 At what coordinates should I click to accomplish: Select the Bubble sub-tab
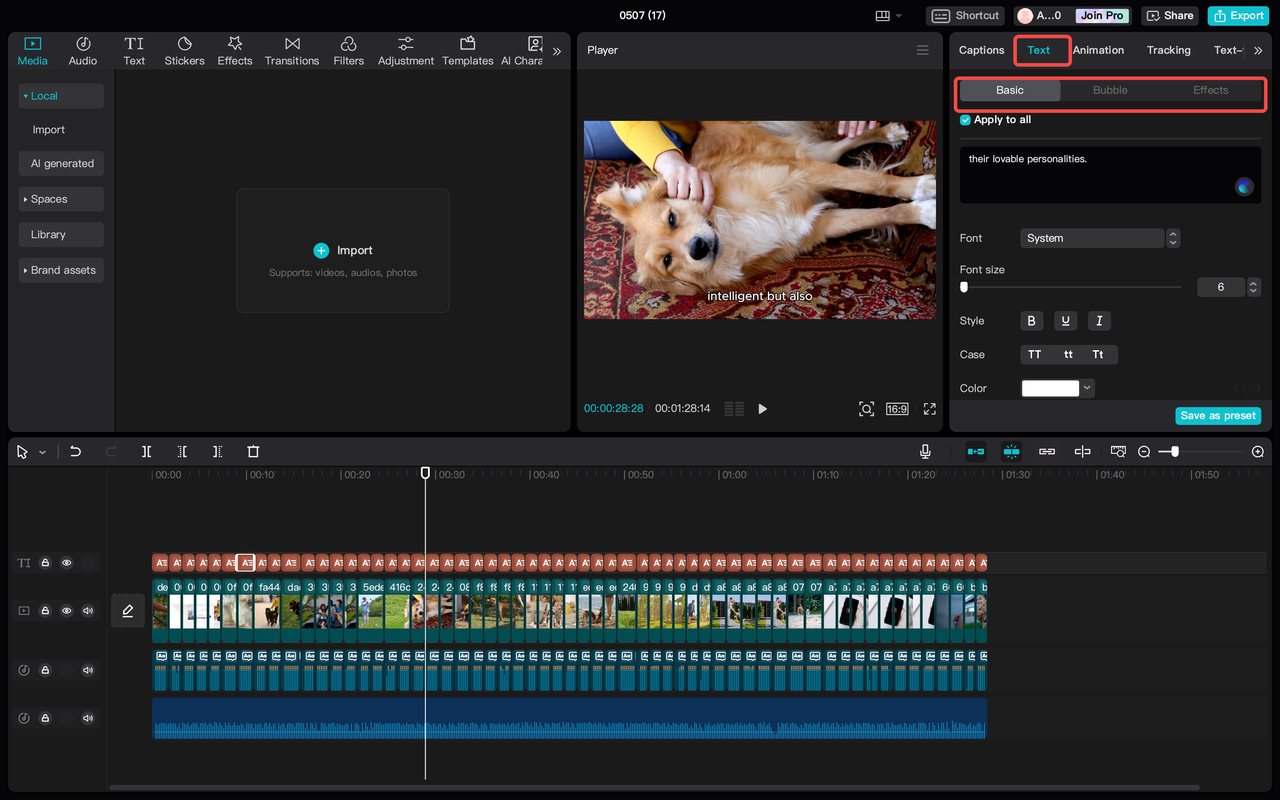1110,90
